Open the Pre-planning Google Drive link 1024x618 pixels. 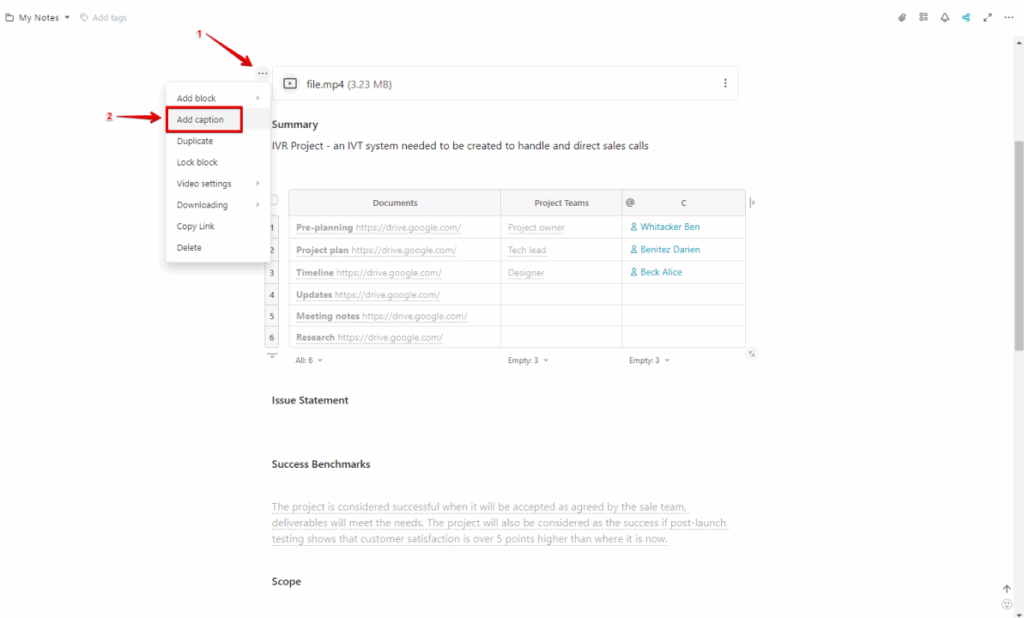point(408,228)
